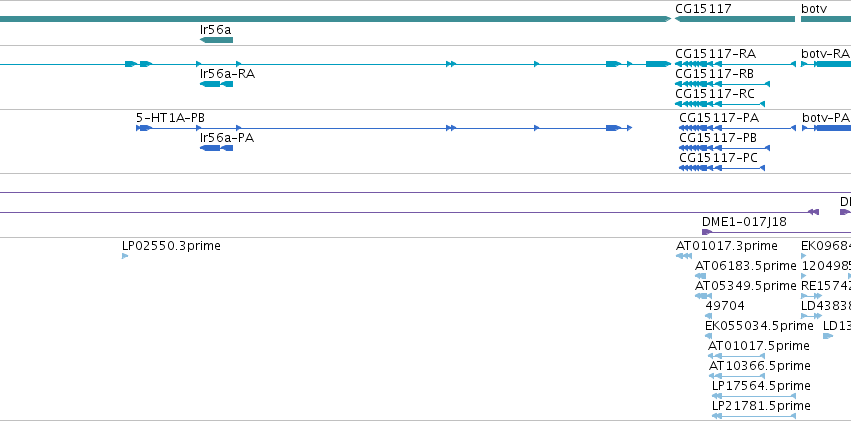Select the botv gene bar
Viewport: 851px width, 421px height.
click(825, 19)
